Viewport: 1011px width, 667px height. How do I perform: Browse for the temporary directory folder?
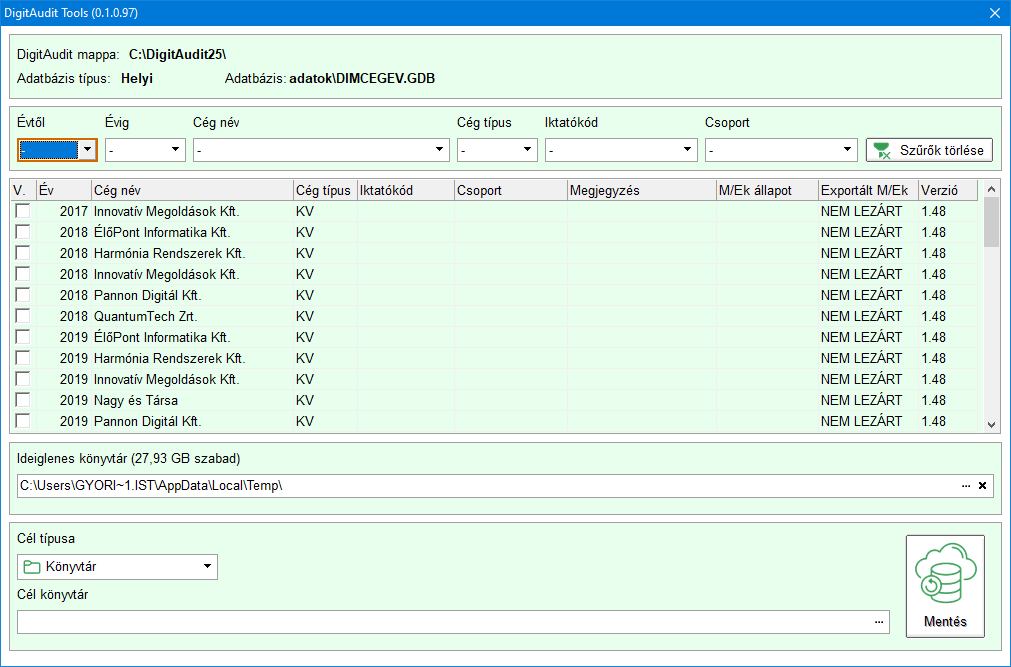(x=966, y=486)
